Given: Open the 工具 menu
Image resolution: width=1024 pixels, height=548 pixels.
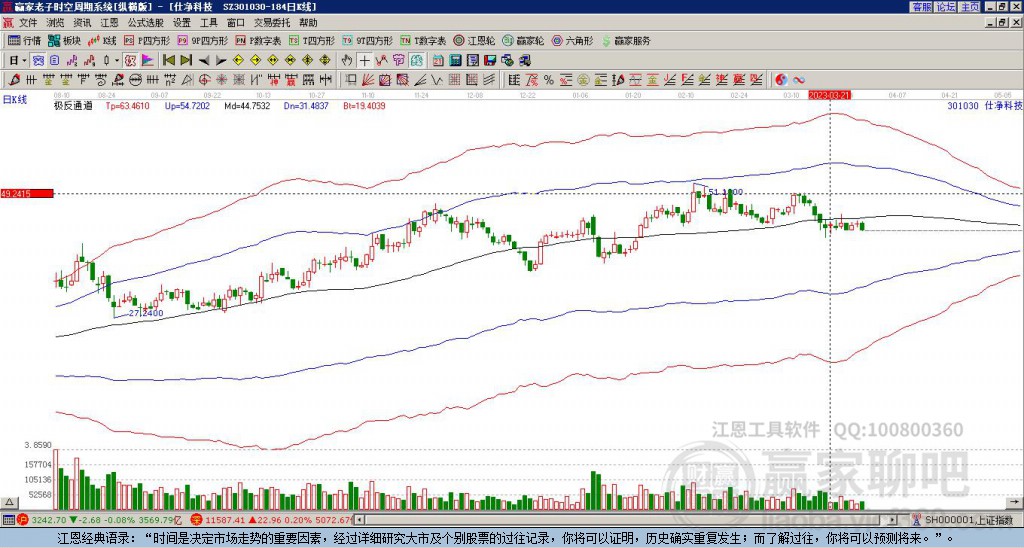Looking at the screenshot, I should pyautogui.click(x=208, y=23).
